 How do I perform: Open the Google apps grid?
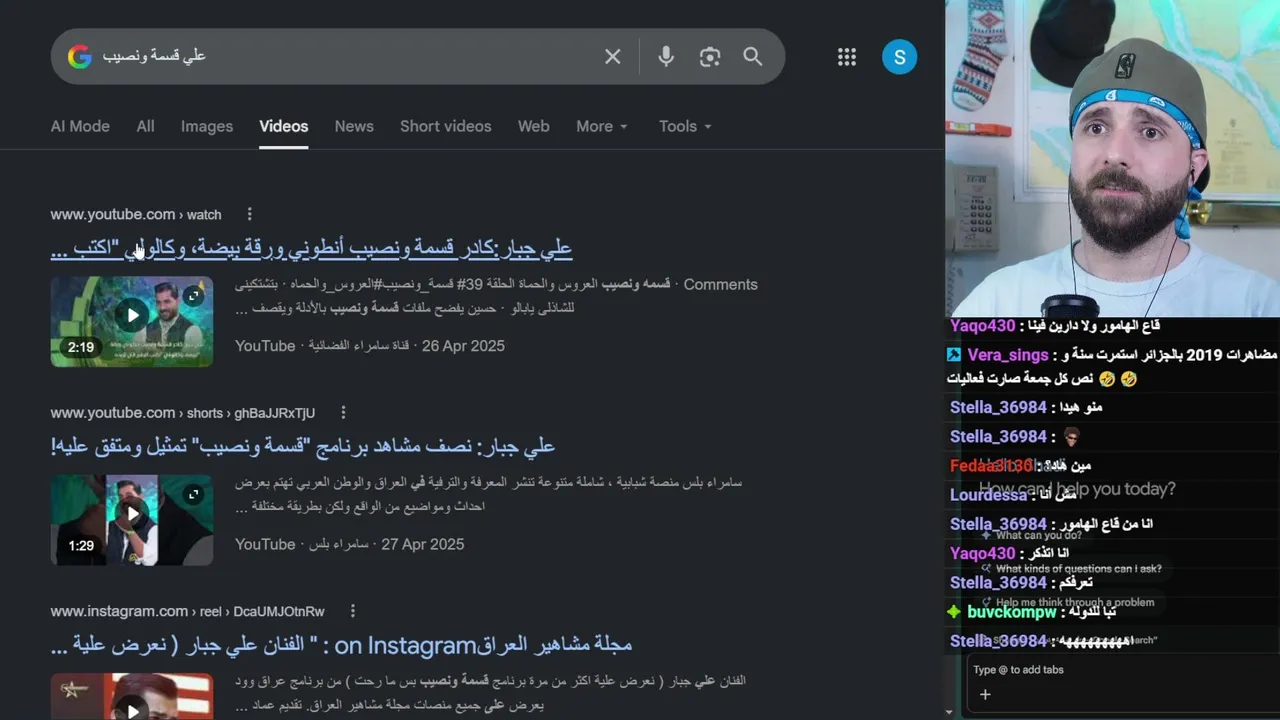(x=847, y=57)
